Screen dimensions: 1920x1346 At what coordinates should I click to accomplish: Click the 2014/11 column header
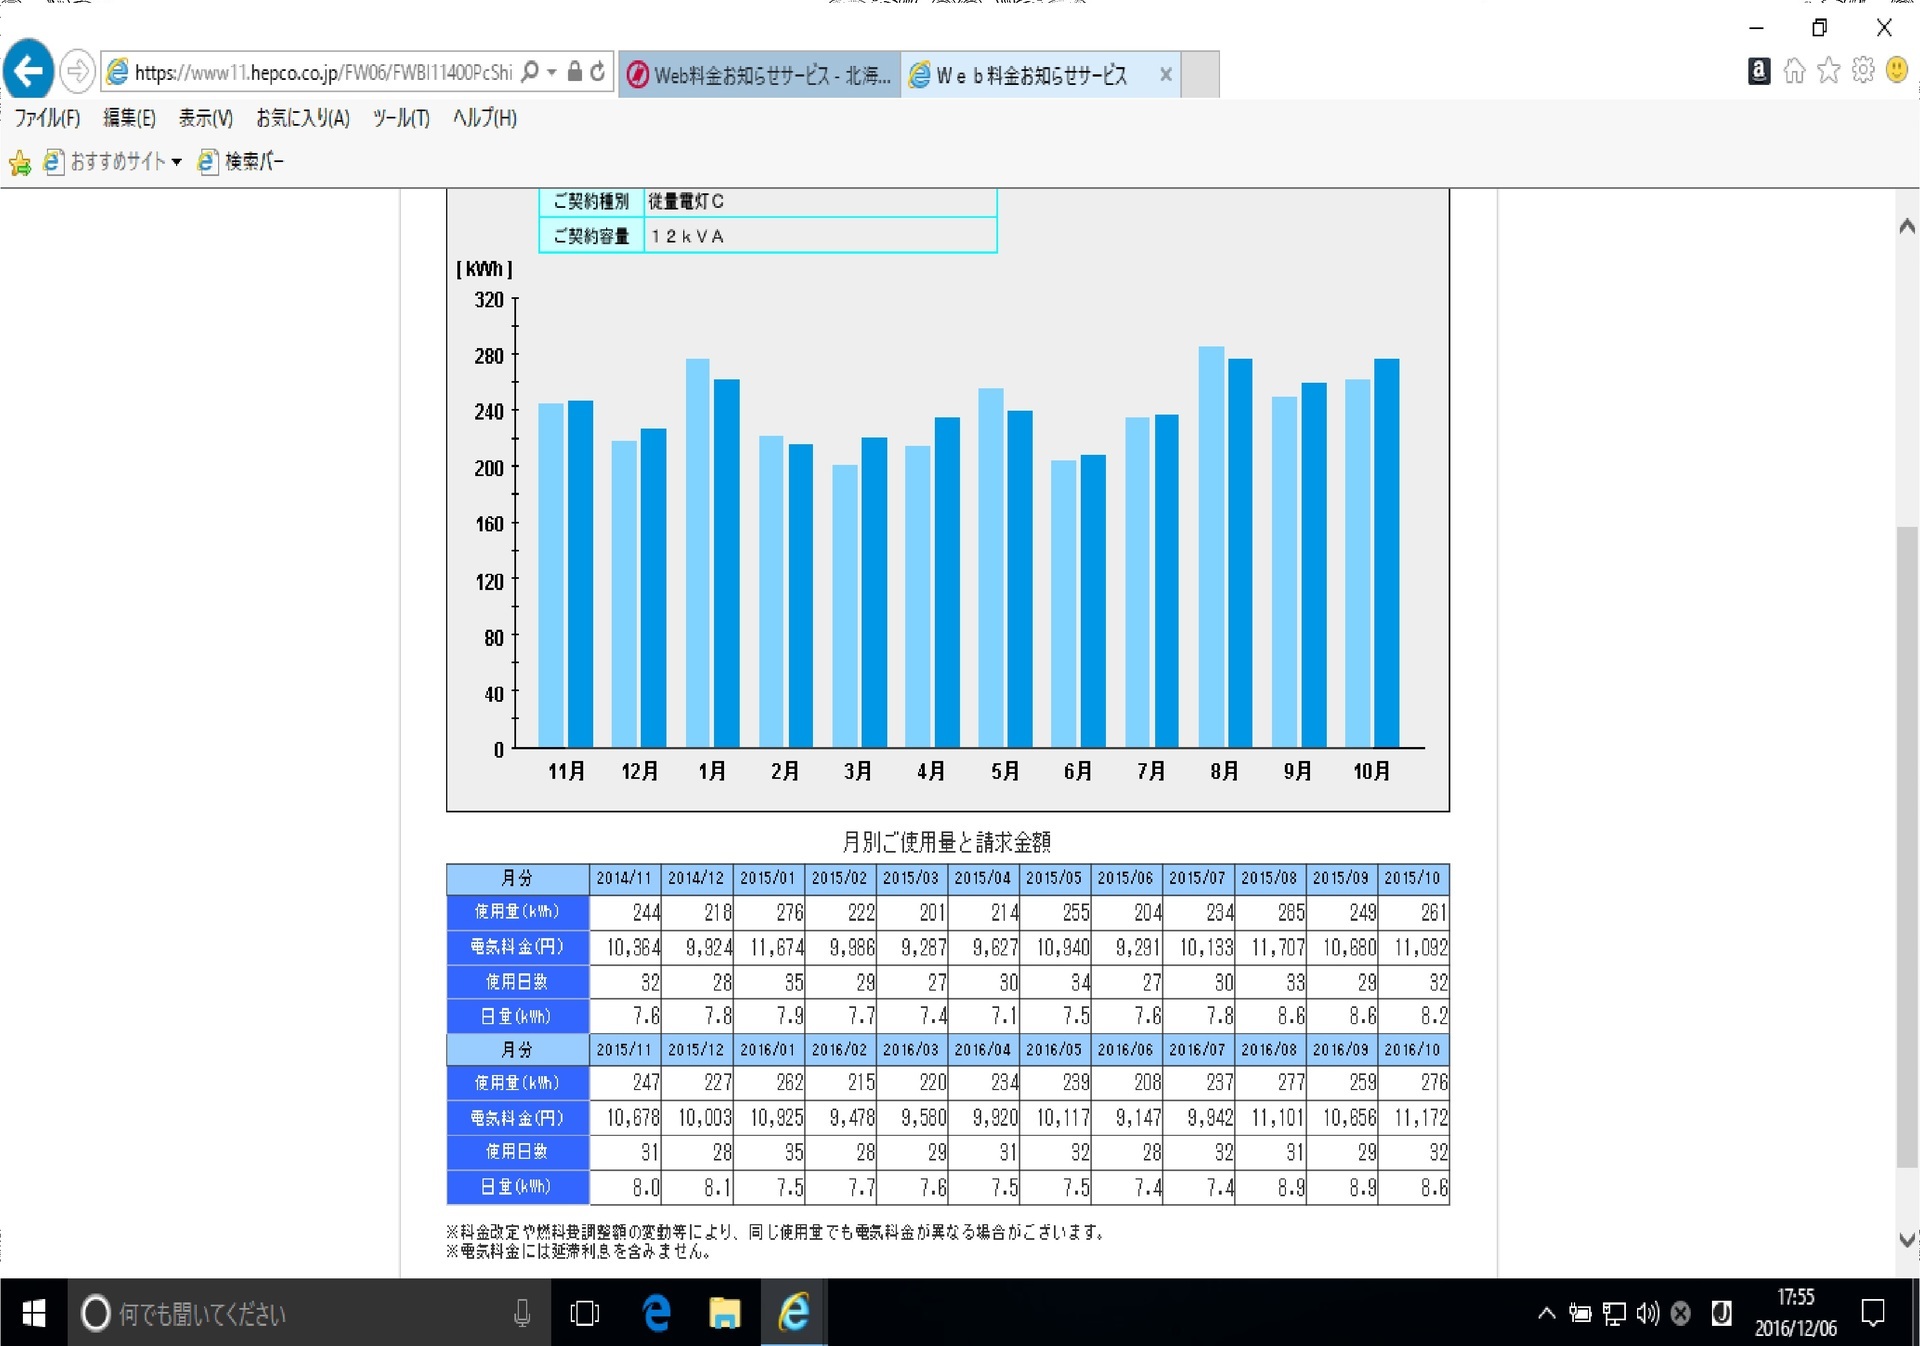(x=625, y=878)
